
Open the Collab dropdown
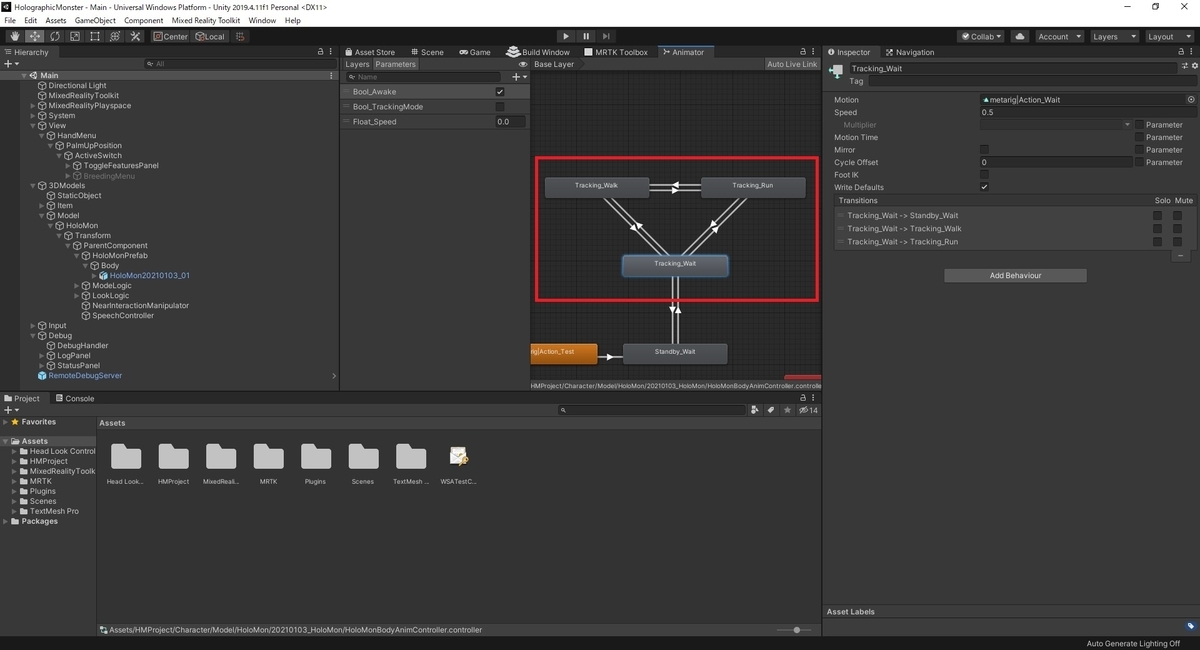pyautogui.click(x=983, y=36)
